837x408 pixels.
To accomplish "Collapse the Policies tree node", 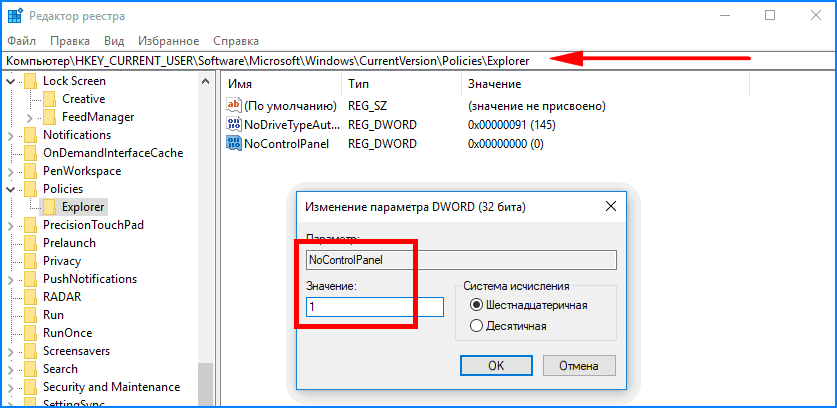I will pyautogui.click(x=11, y=189).
